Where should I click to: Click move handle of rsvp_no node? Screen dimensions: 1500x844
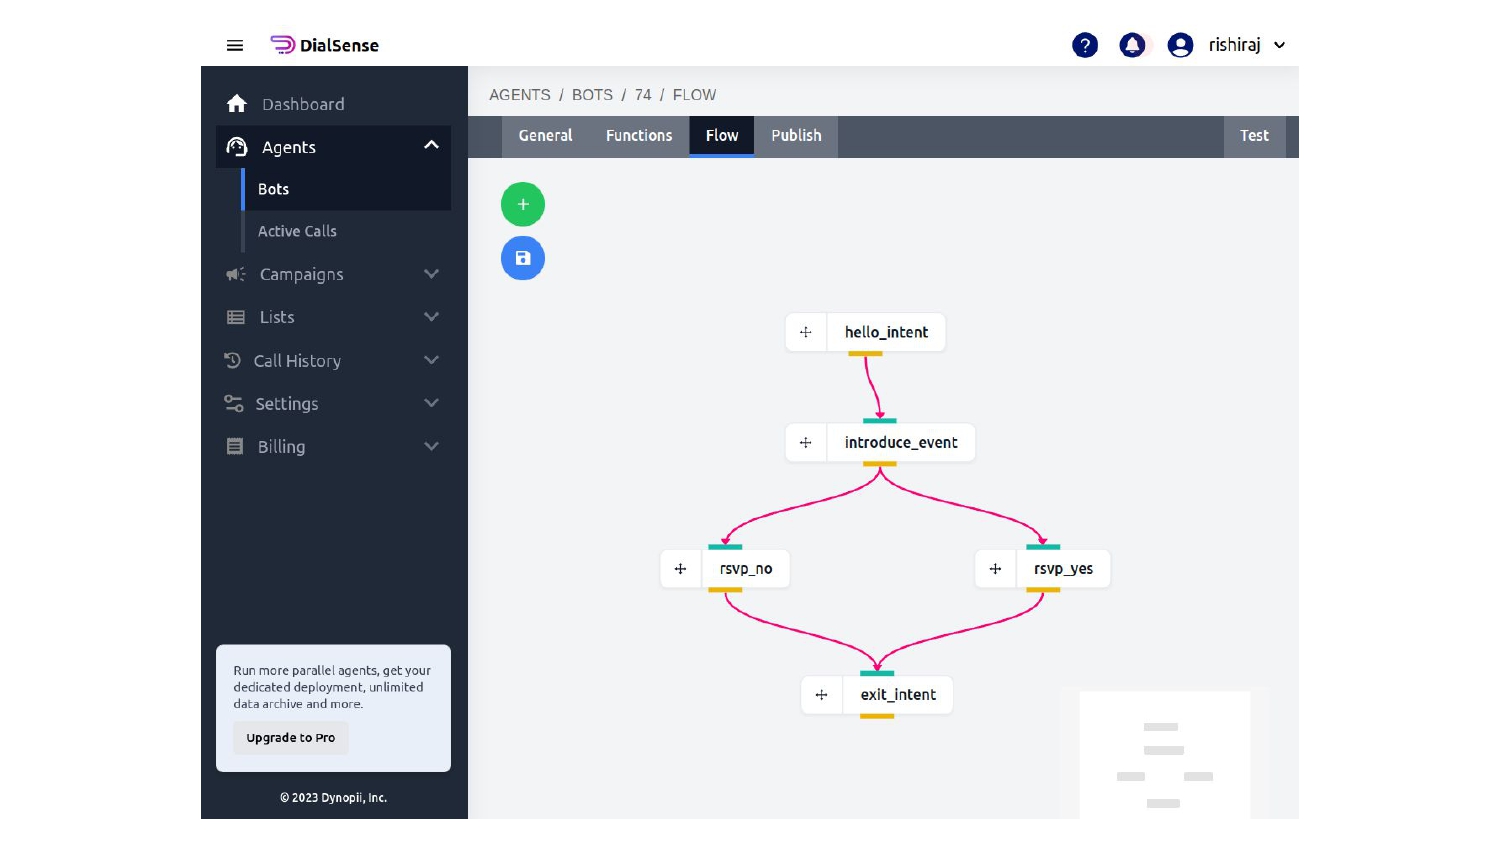[681, 569]
